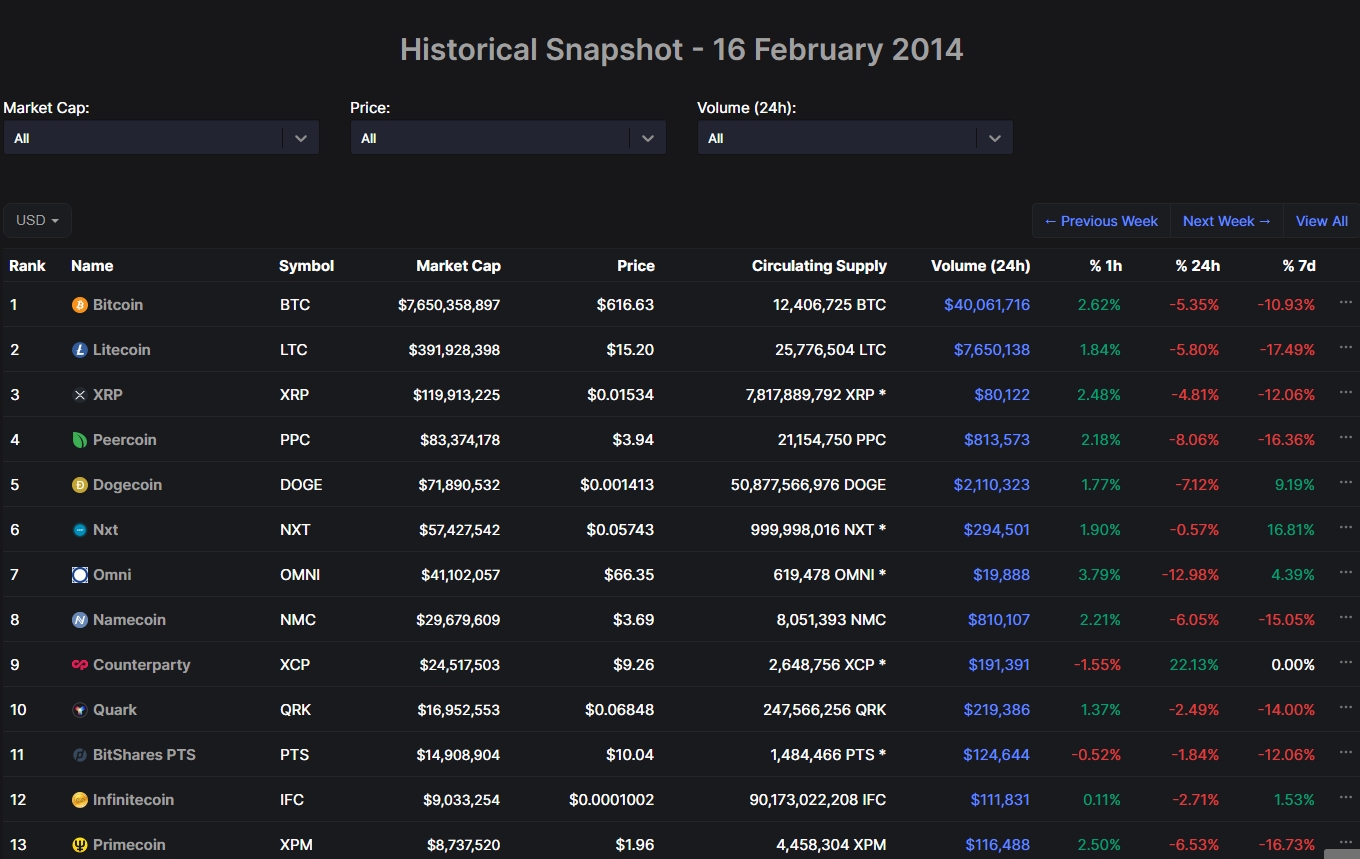Go to Previous Week snapshot
1360x859 pixels.
1101,221
